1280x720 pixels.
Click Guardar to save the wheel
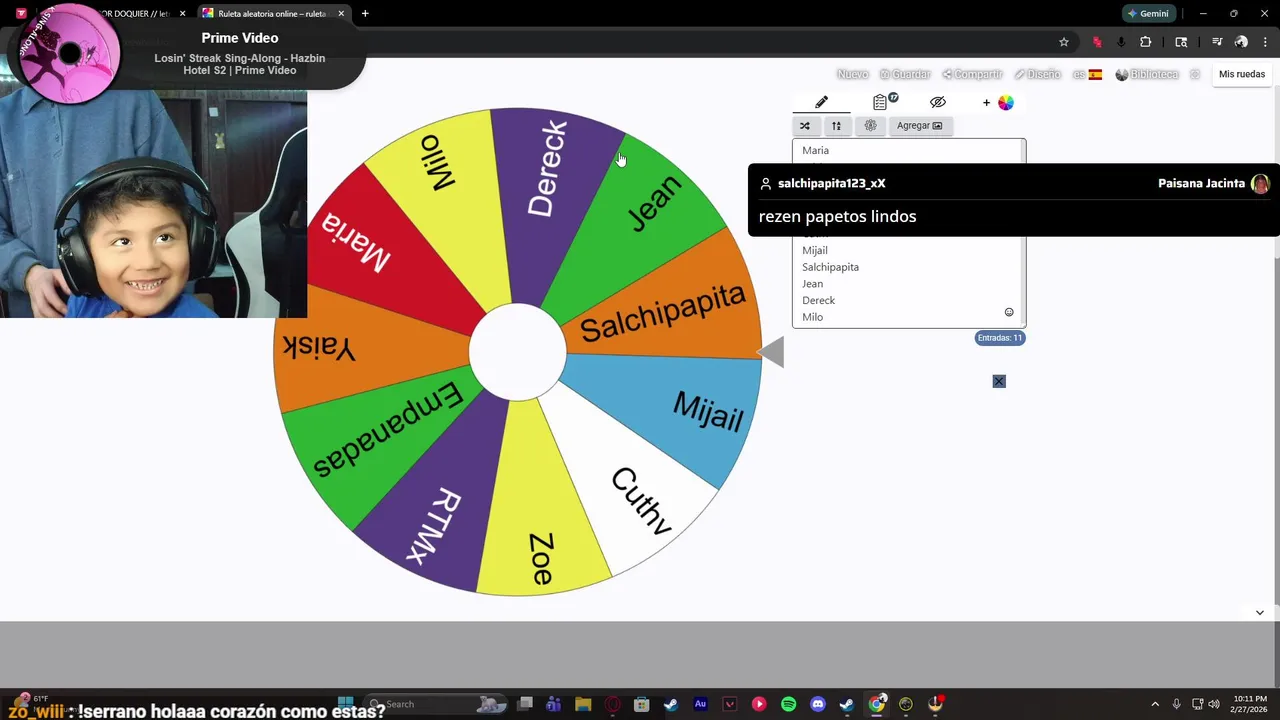(905, 74)
